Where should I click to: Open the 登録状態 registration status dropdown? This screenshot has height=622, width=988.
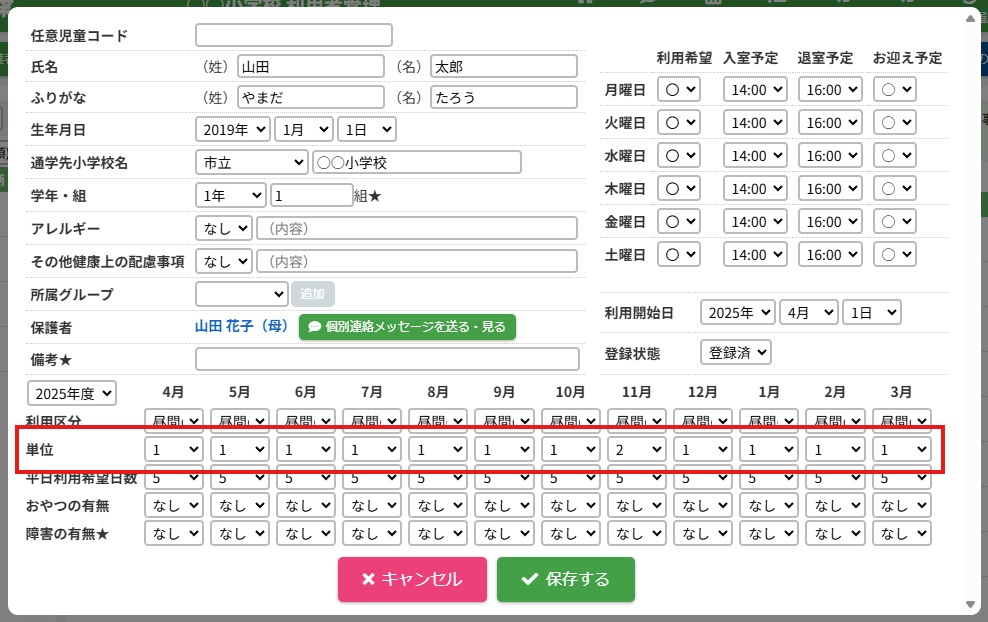736,353
